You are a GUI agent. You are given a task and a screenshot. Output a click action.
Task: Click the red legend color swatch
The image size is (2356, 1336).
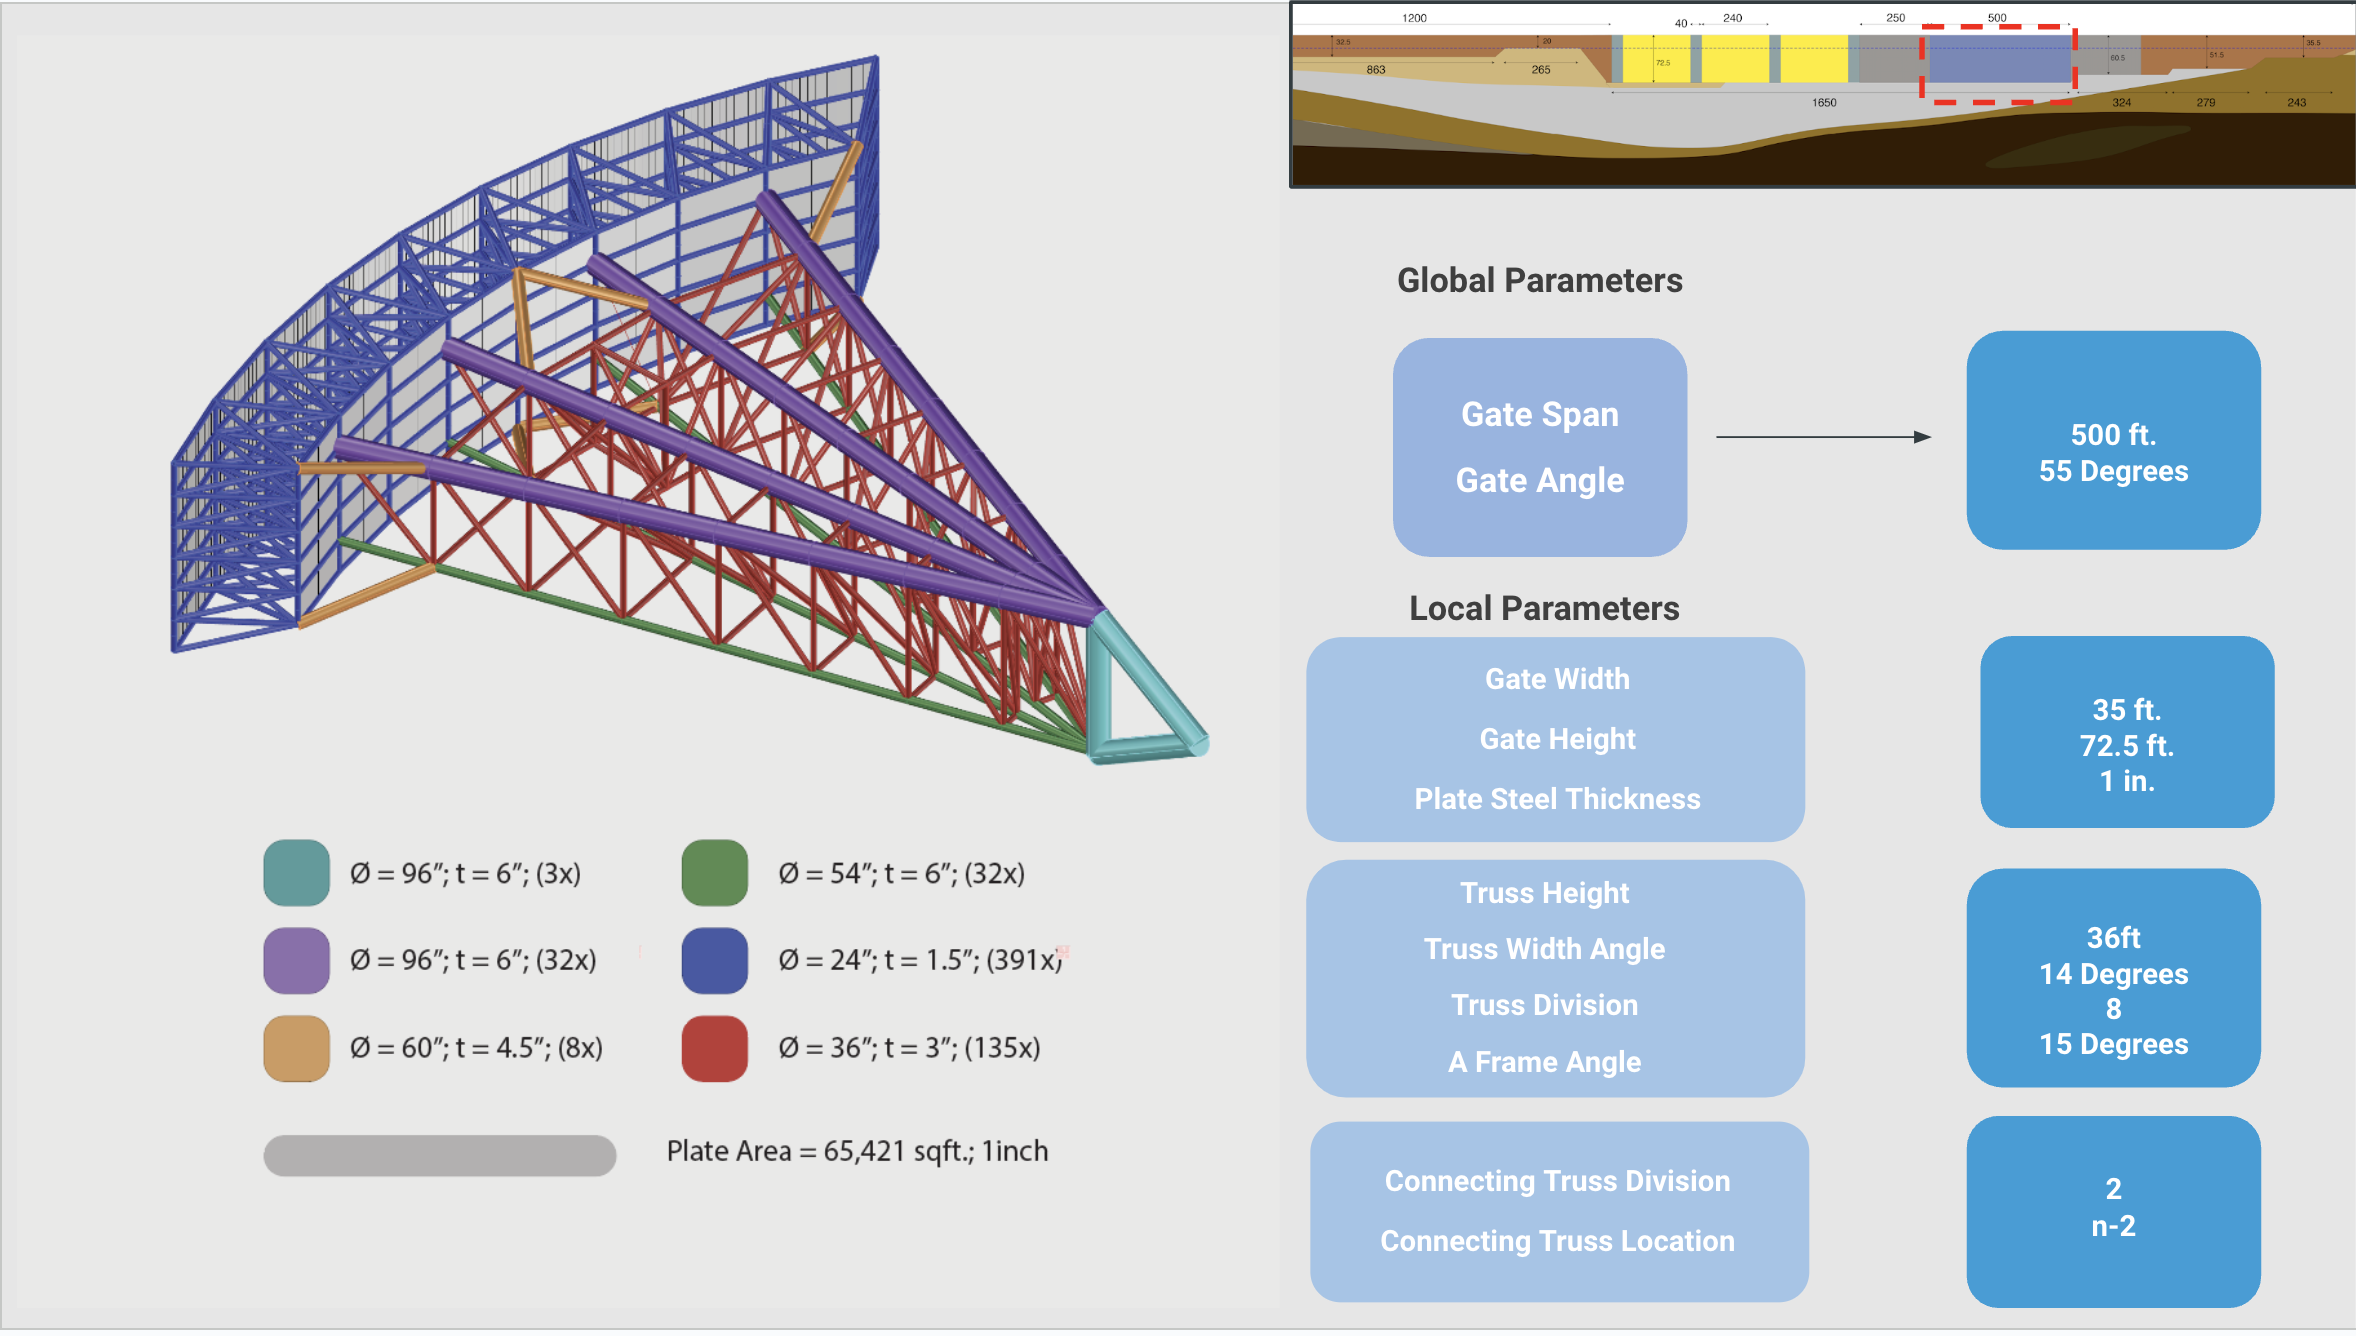pos(715,1048)
